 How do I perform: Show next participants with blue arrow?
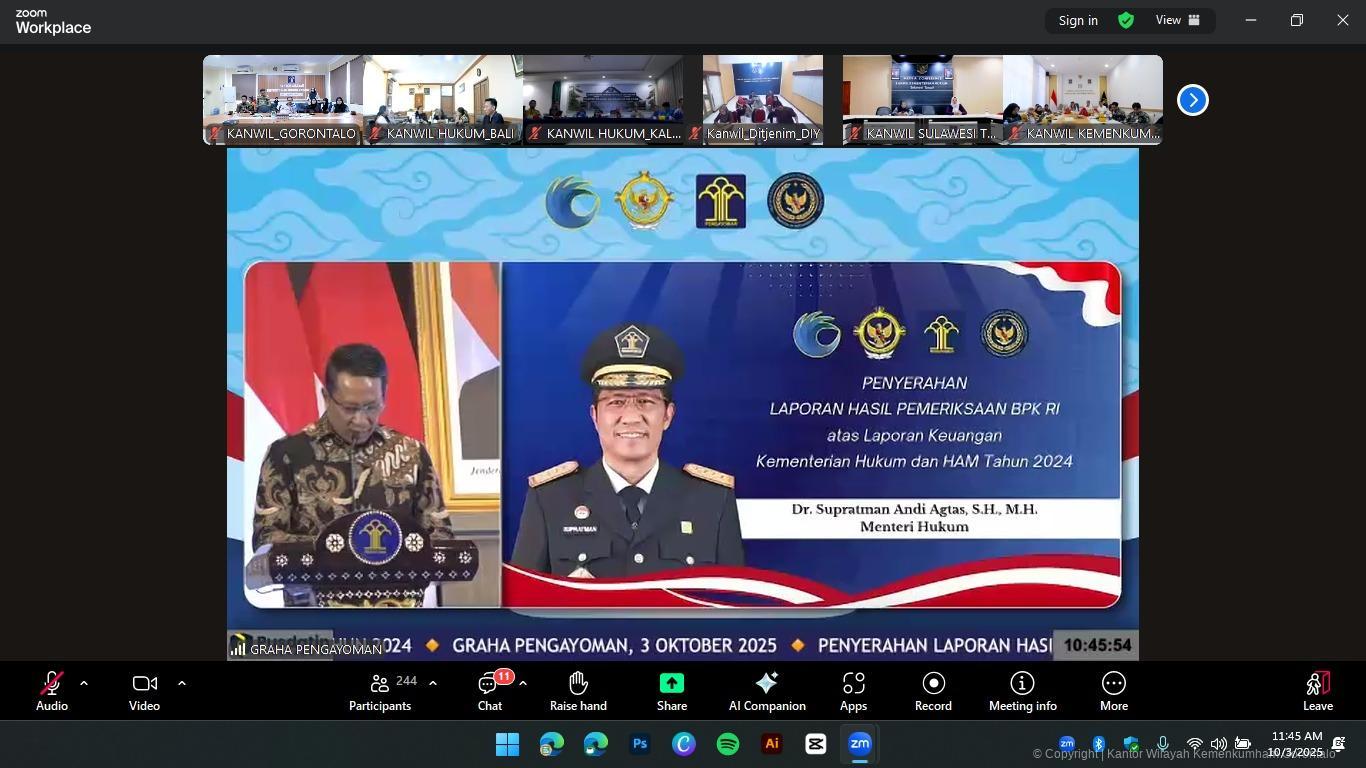pos(1192,100)
